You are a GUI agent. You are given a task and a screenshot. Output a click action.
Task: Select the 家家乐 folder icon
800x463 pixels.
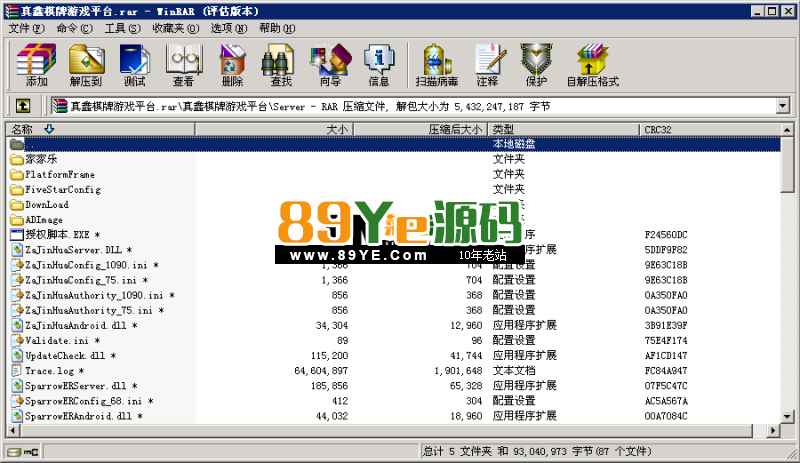click(x=17, y=159)
